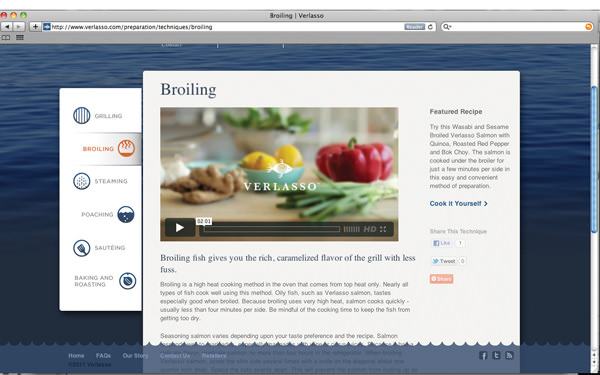Click Cook It Yourself link

coord(458,204)
